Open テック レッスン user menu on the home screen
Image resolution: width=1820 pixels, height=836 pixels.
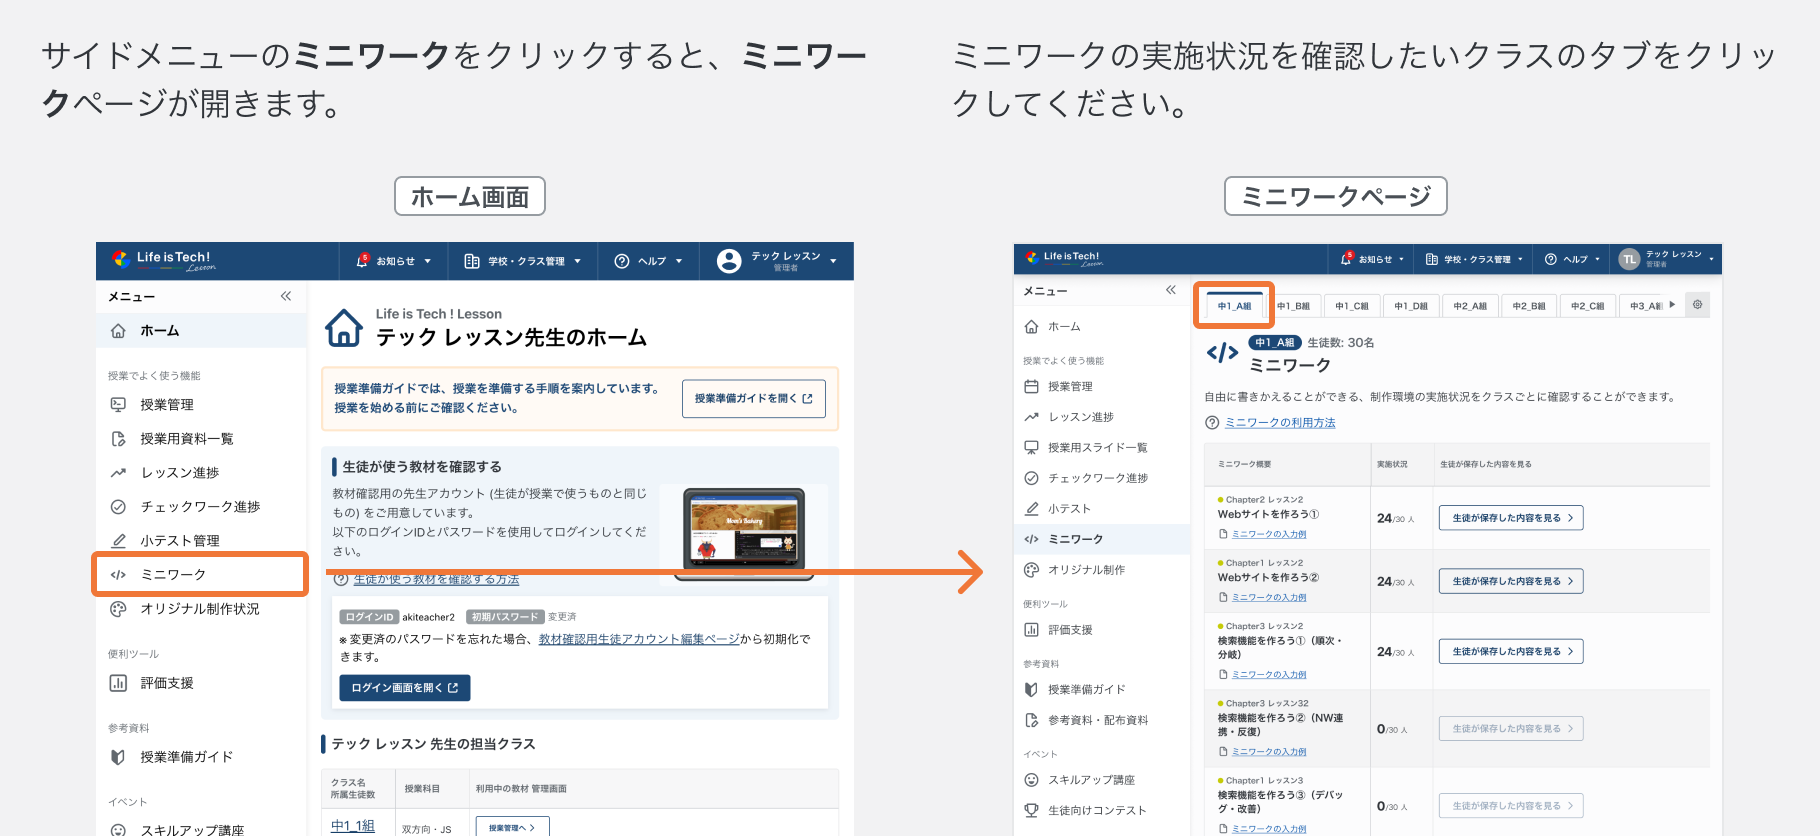click(x=777, y=261)
